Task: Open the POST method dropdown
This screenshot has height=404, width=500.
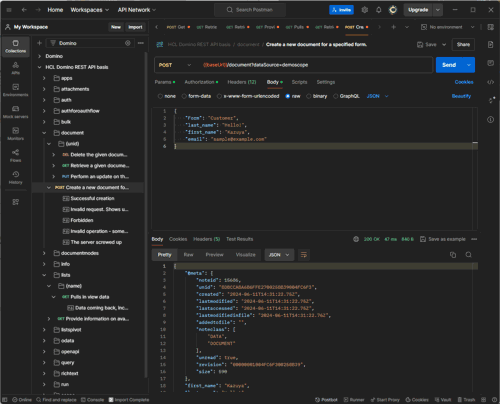Action: [x=175, y=65]
